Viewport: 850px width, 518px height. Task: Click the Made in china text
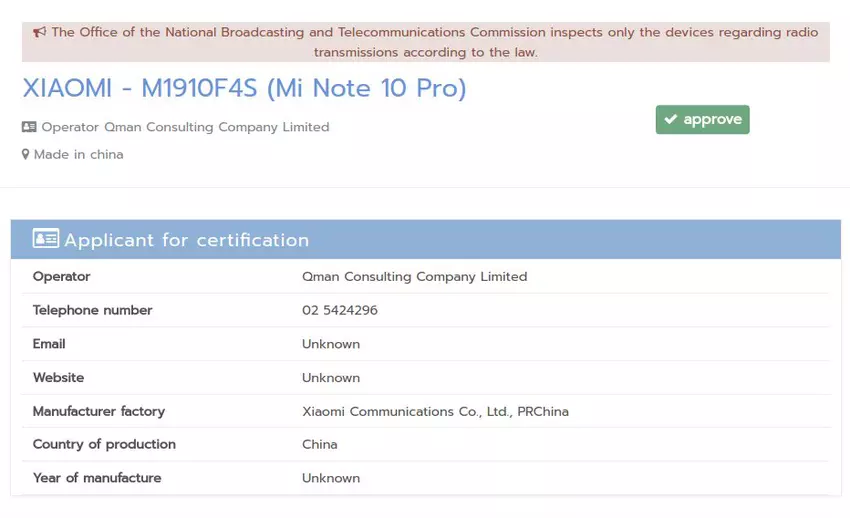78,155
